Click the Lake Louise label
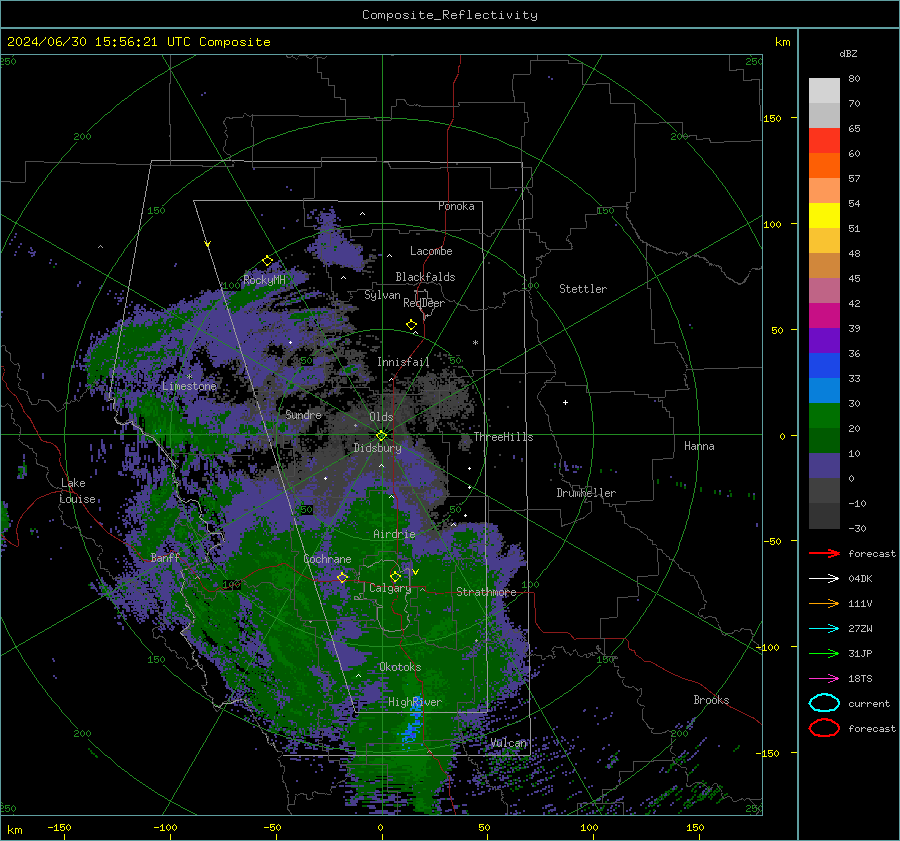900x841 pixels. (77, 491)
